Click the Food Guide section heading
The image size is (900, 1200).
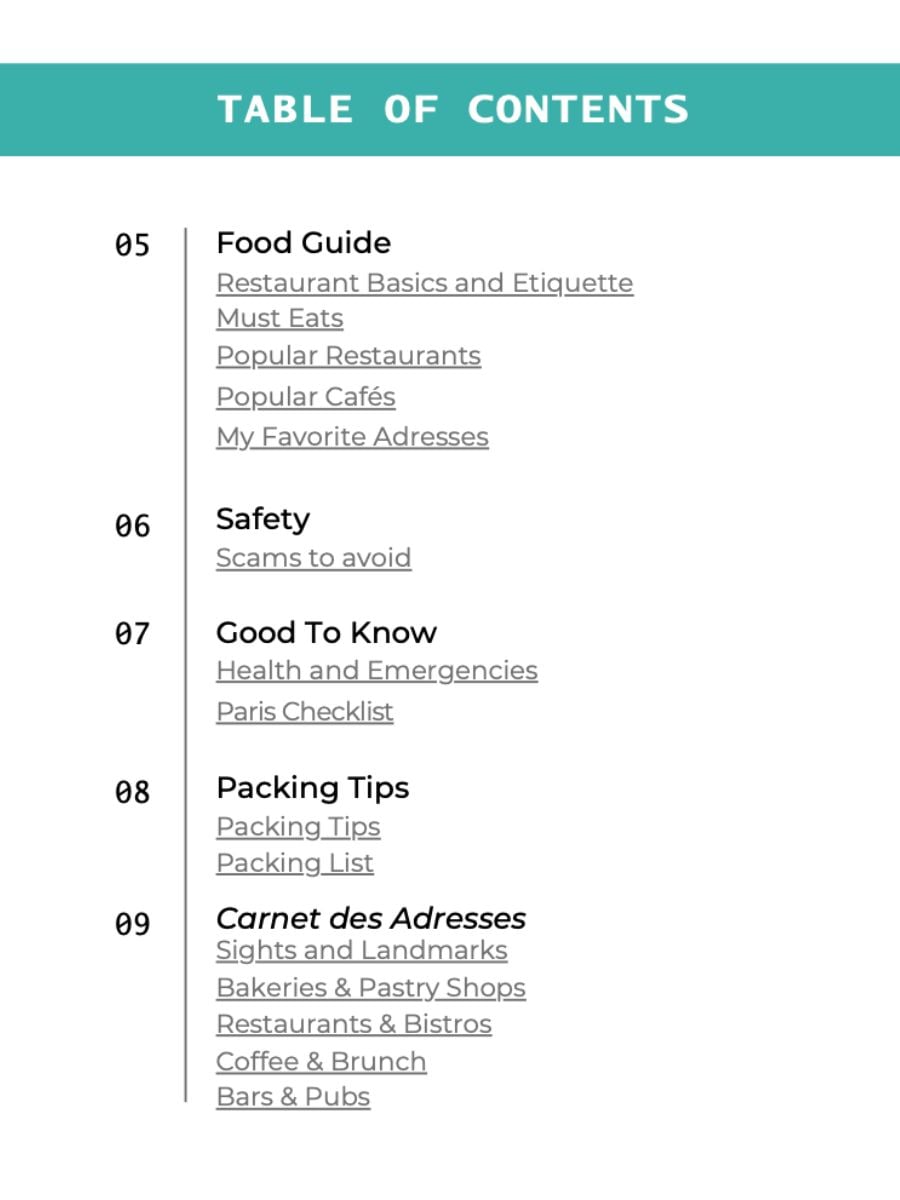tap(303, 243)
